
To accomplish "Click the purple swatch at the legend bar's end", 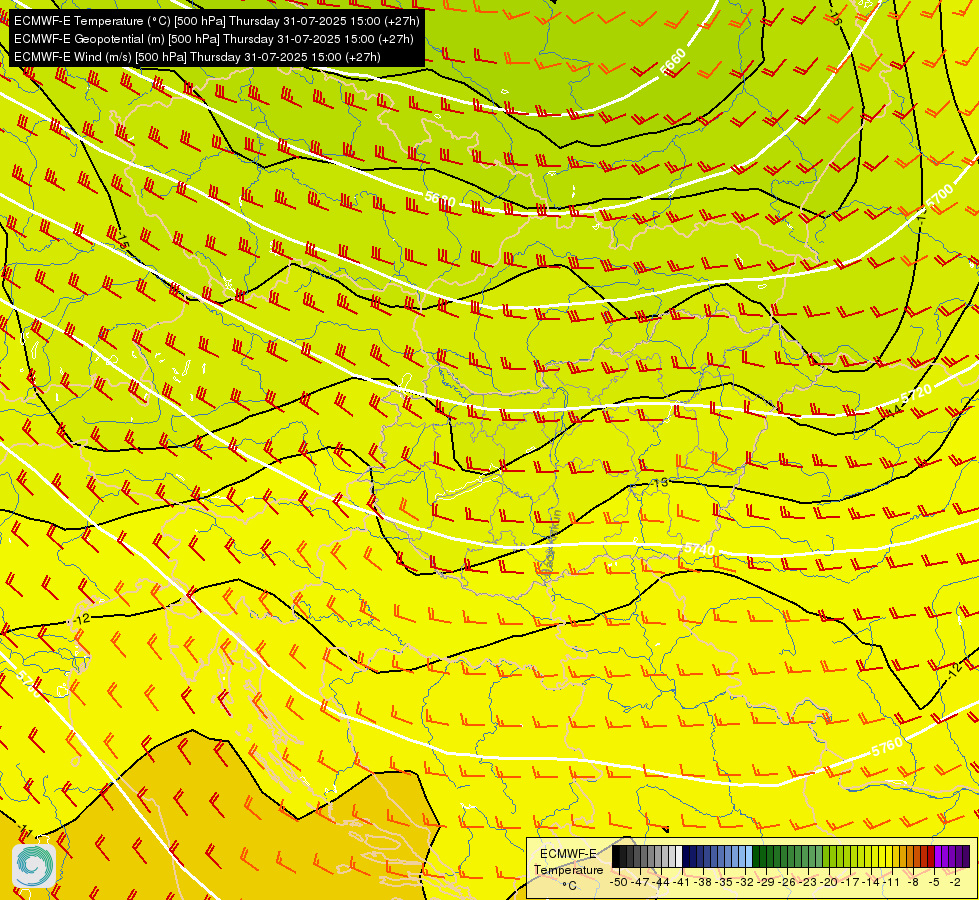I will pyautogui.click(x=966, y=856).
